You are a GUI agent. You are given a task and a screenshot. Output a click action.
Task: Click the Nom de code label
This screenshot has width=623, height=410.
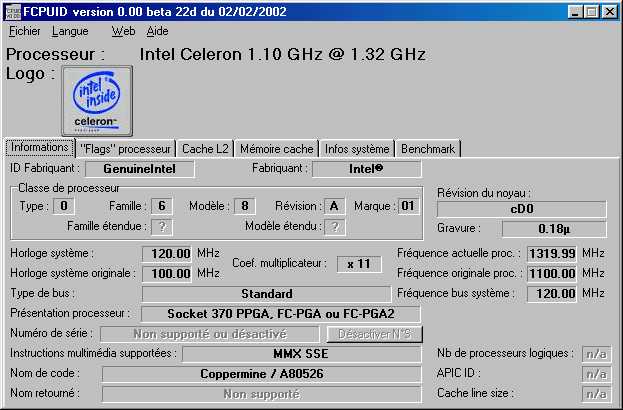45,373
